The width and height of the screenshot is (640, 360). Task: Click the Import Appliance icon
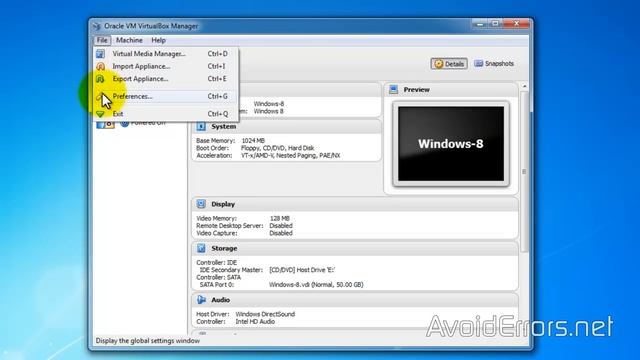(100, 66)
